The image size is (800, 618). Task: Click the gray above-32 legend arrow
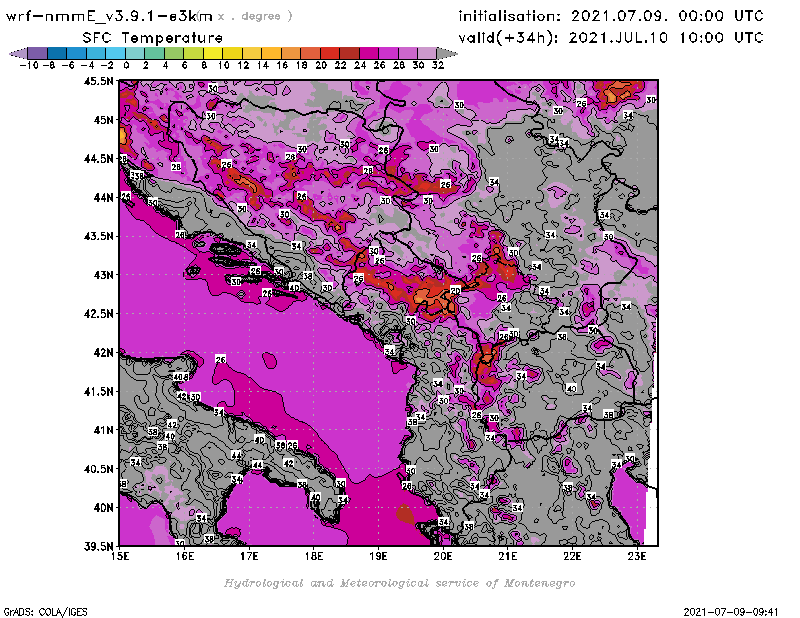(x=447, y=53)
